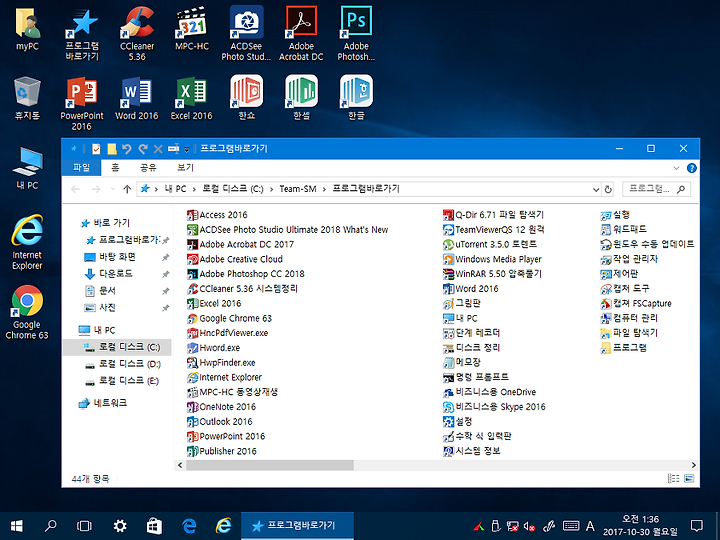
Task: Open CCleaner 5.36 desktop shortcut
Action: [x=137, y=34]
